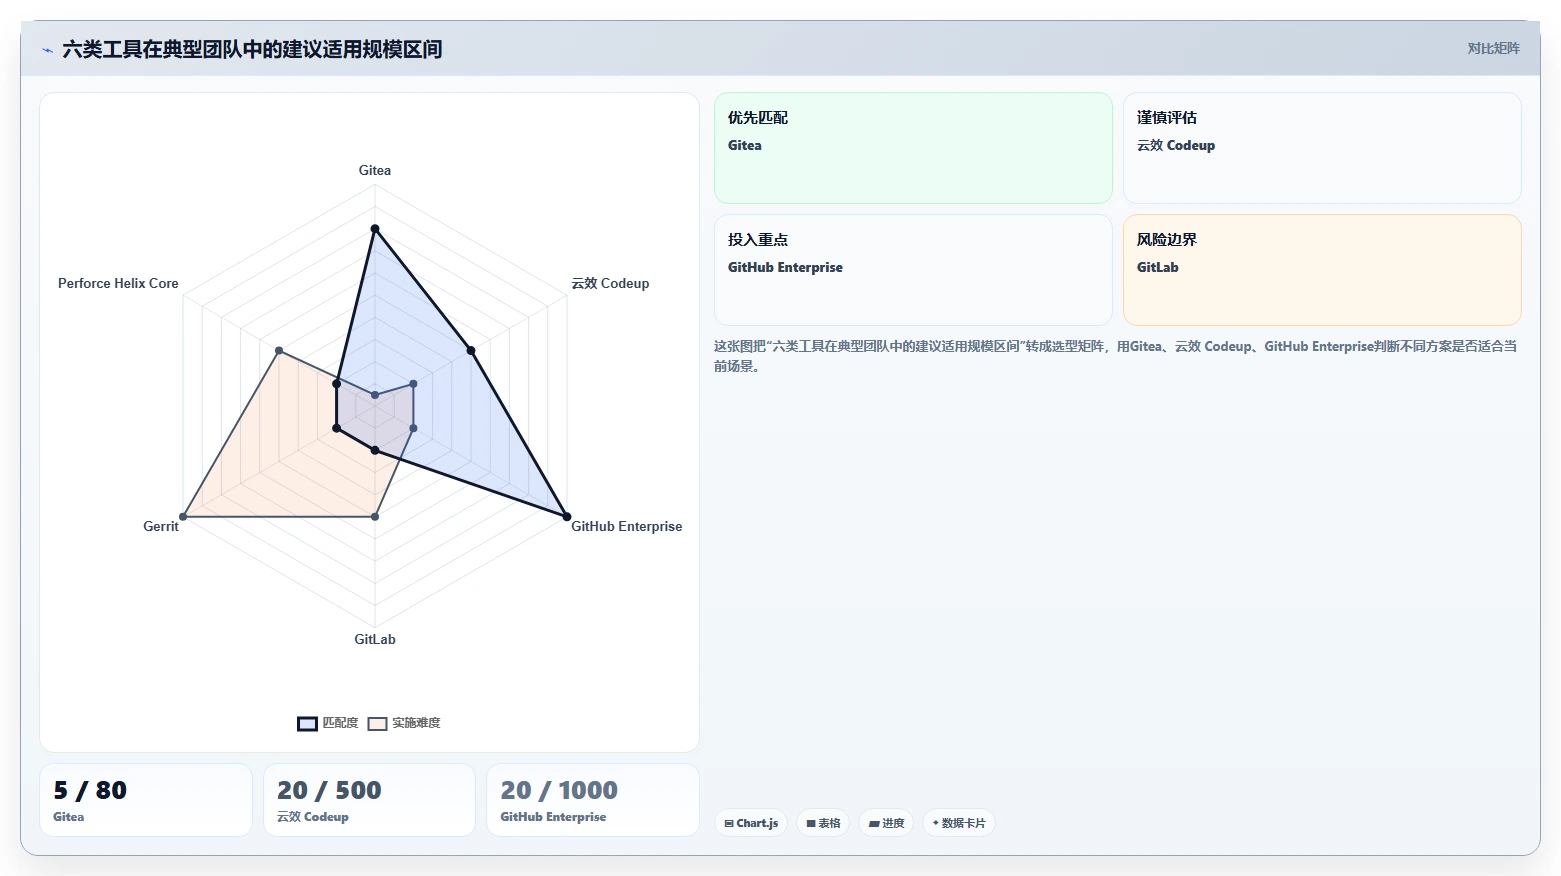Click the 20 / 1000 GitHub Enterprise stat card
This screenshot has height=876, width=1561.
tap(593, 800)
